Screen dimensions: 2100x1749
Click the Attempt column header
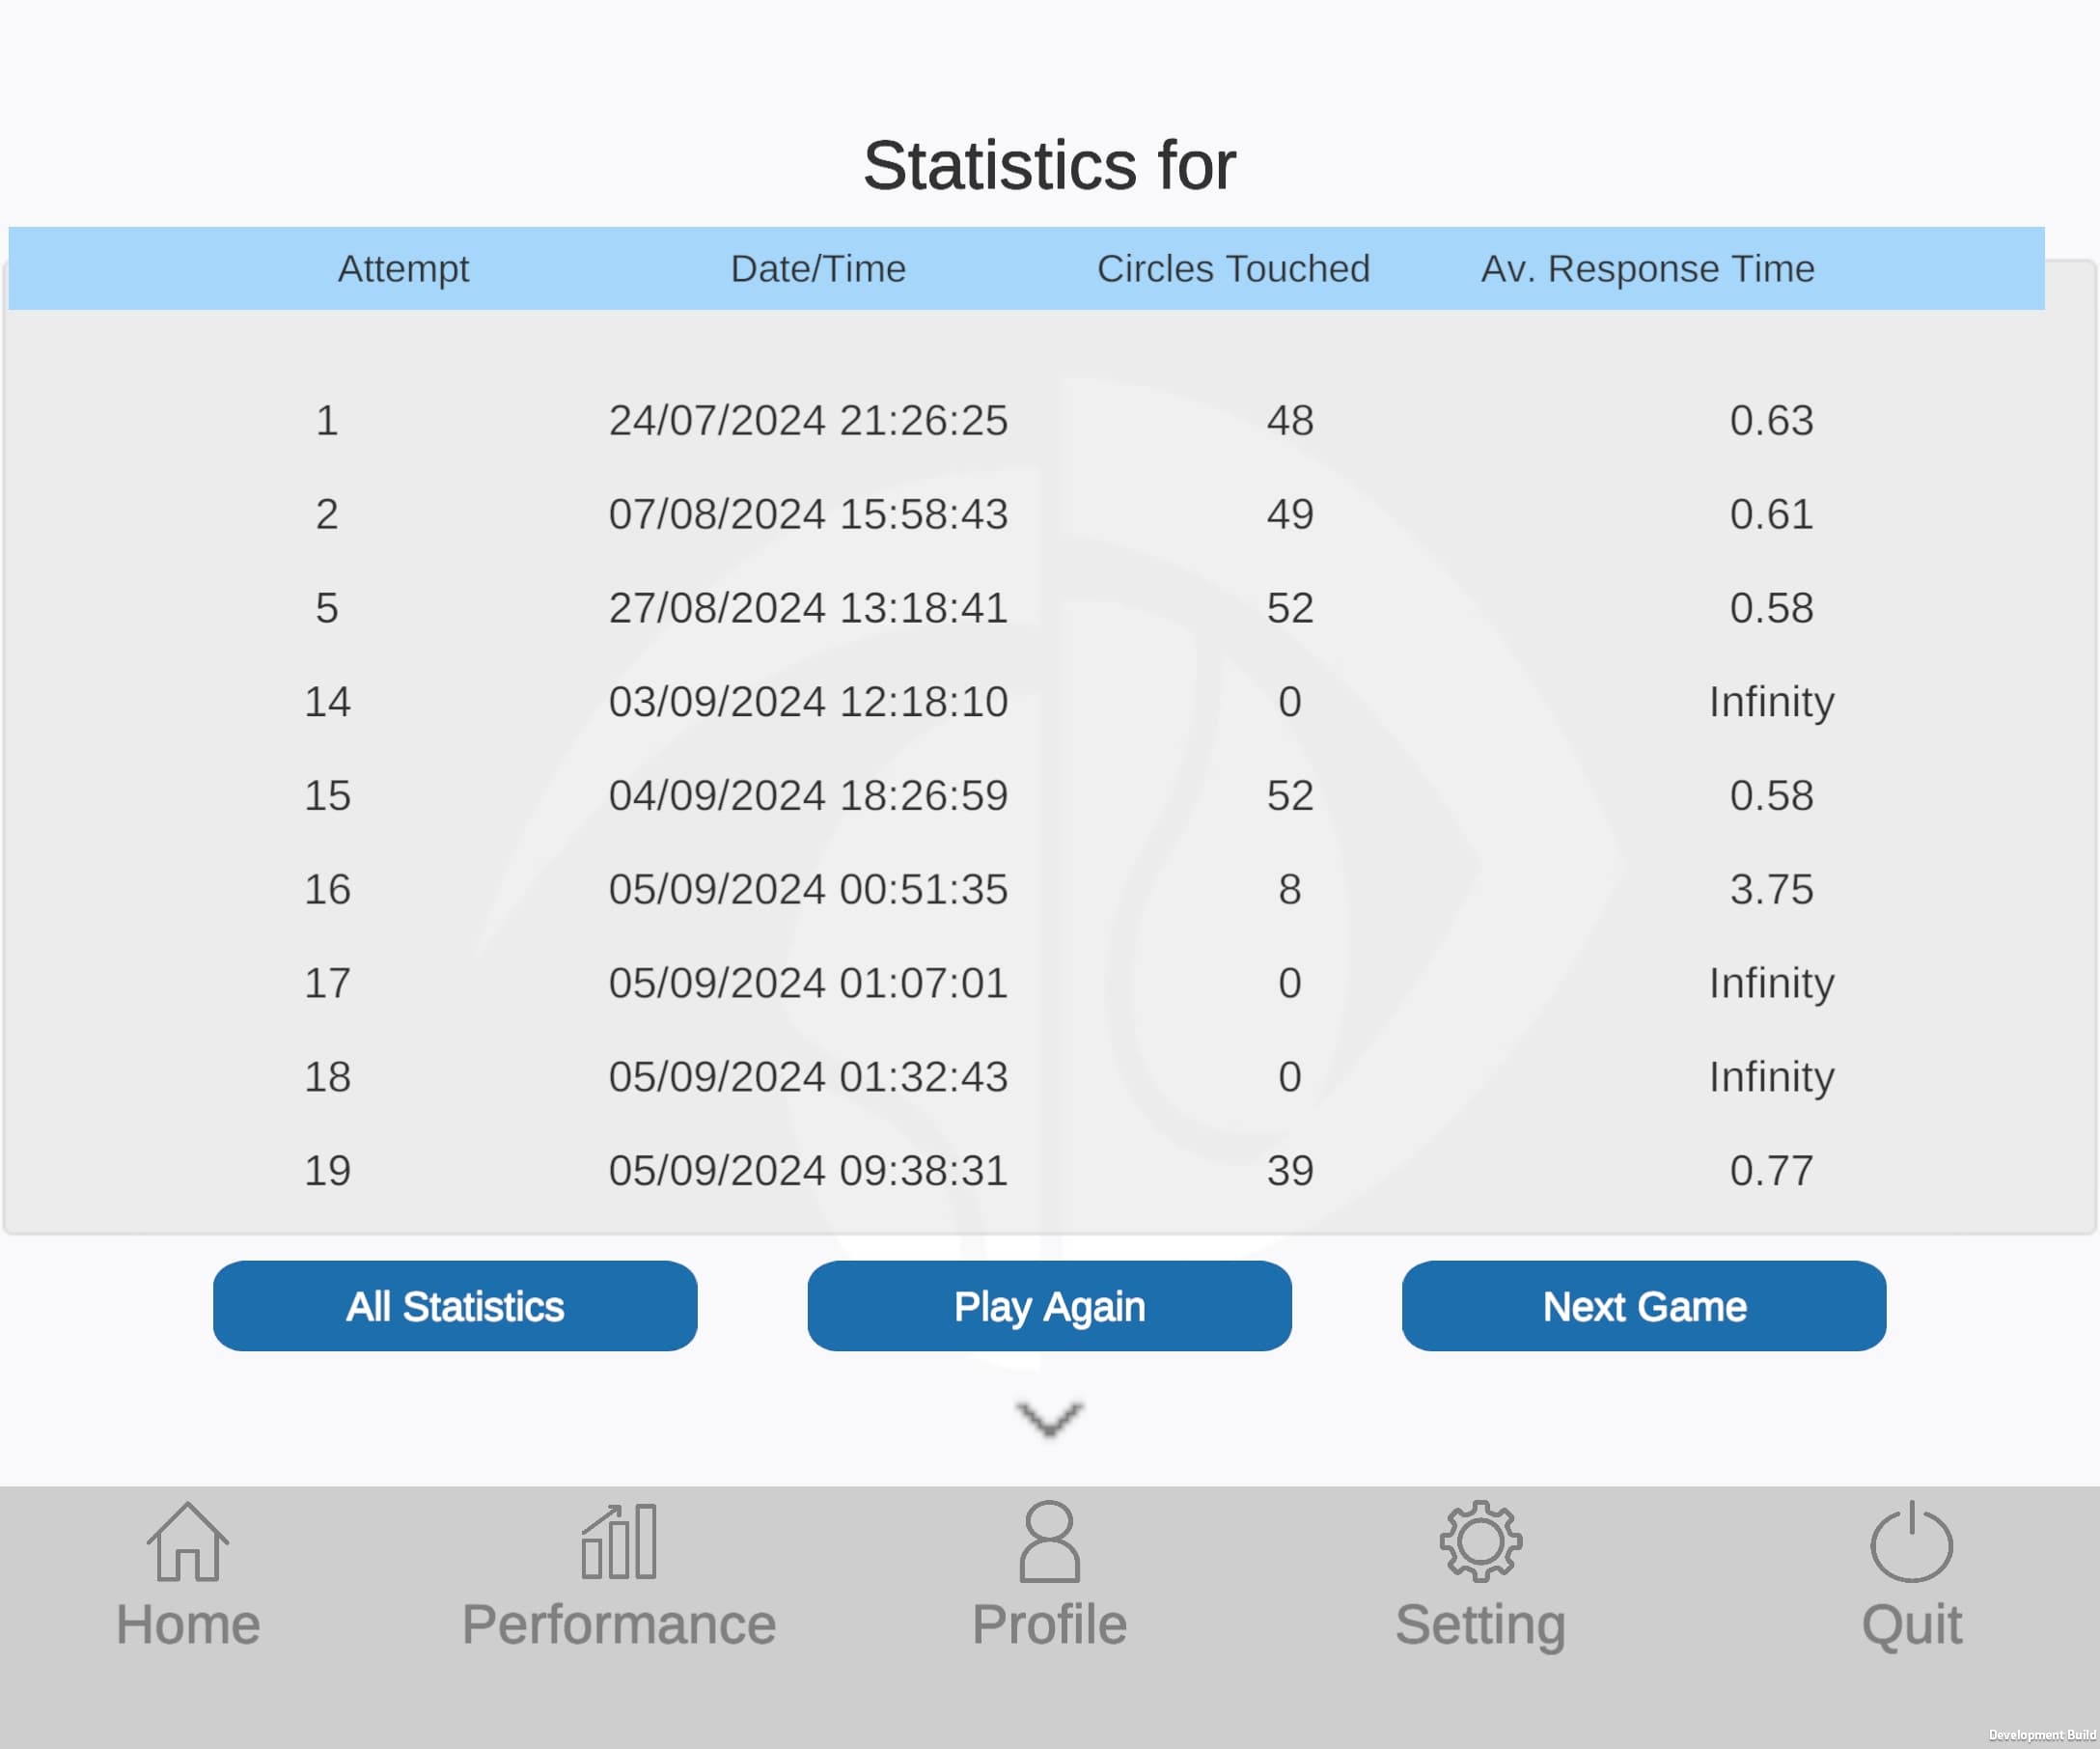(403, 269)
